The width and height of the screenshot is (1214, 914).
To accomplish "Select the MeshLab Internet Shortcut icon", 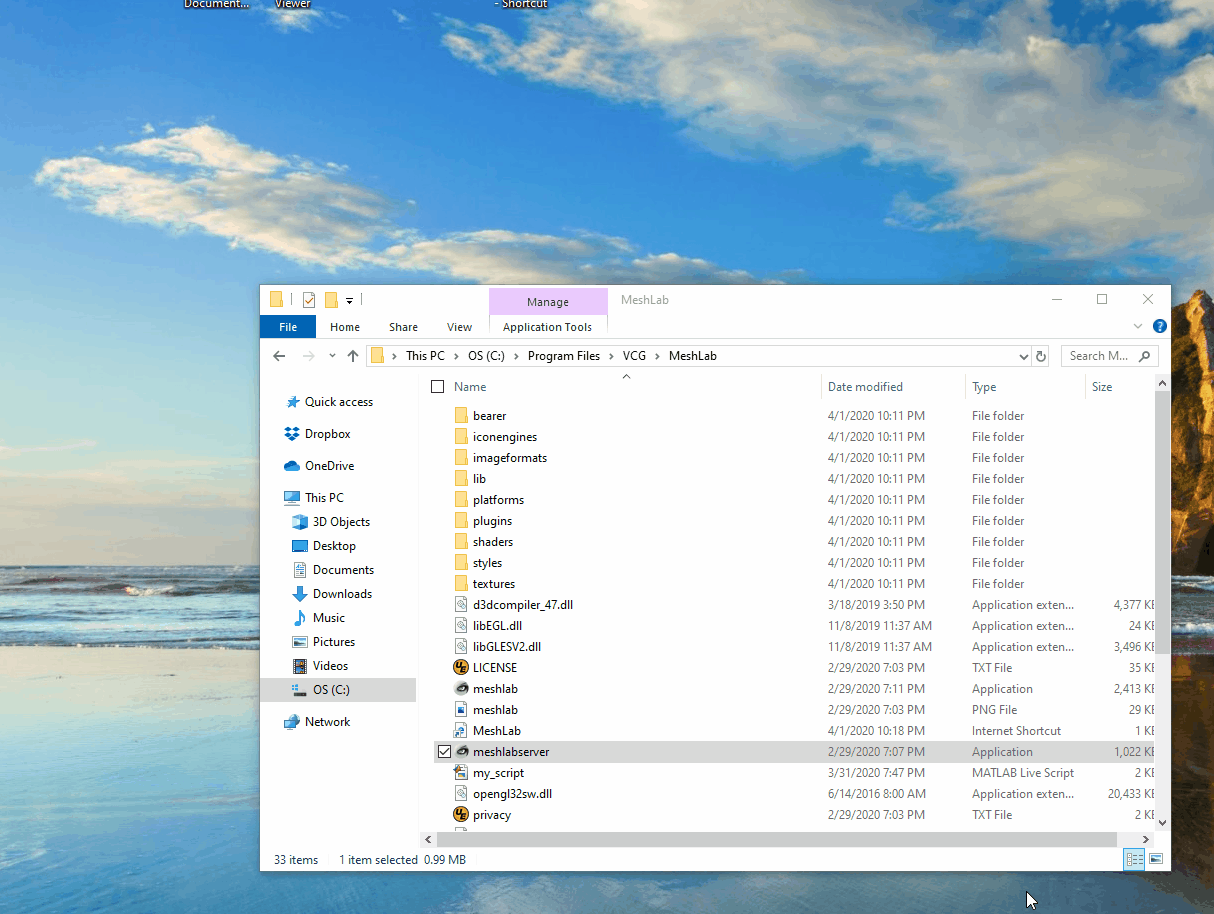I will point(461,731).
